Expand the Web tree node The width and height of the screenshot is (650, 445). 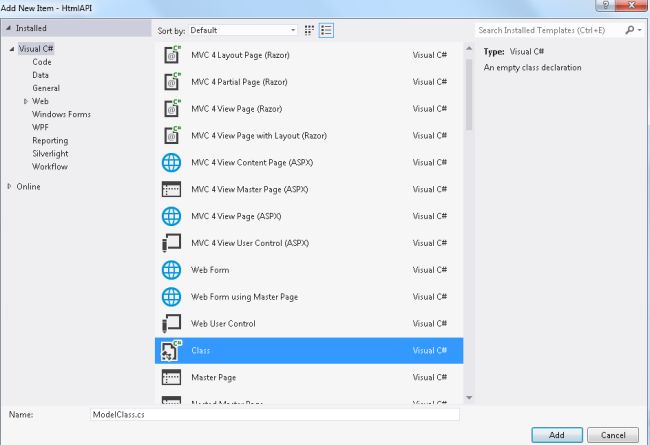pyautogui.click(x=26, y=101)
